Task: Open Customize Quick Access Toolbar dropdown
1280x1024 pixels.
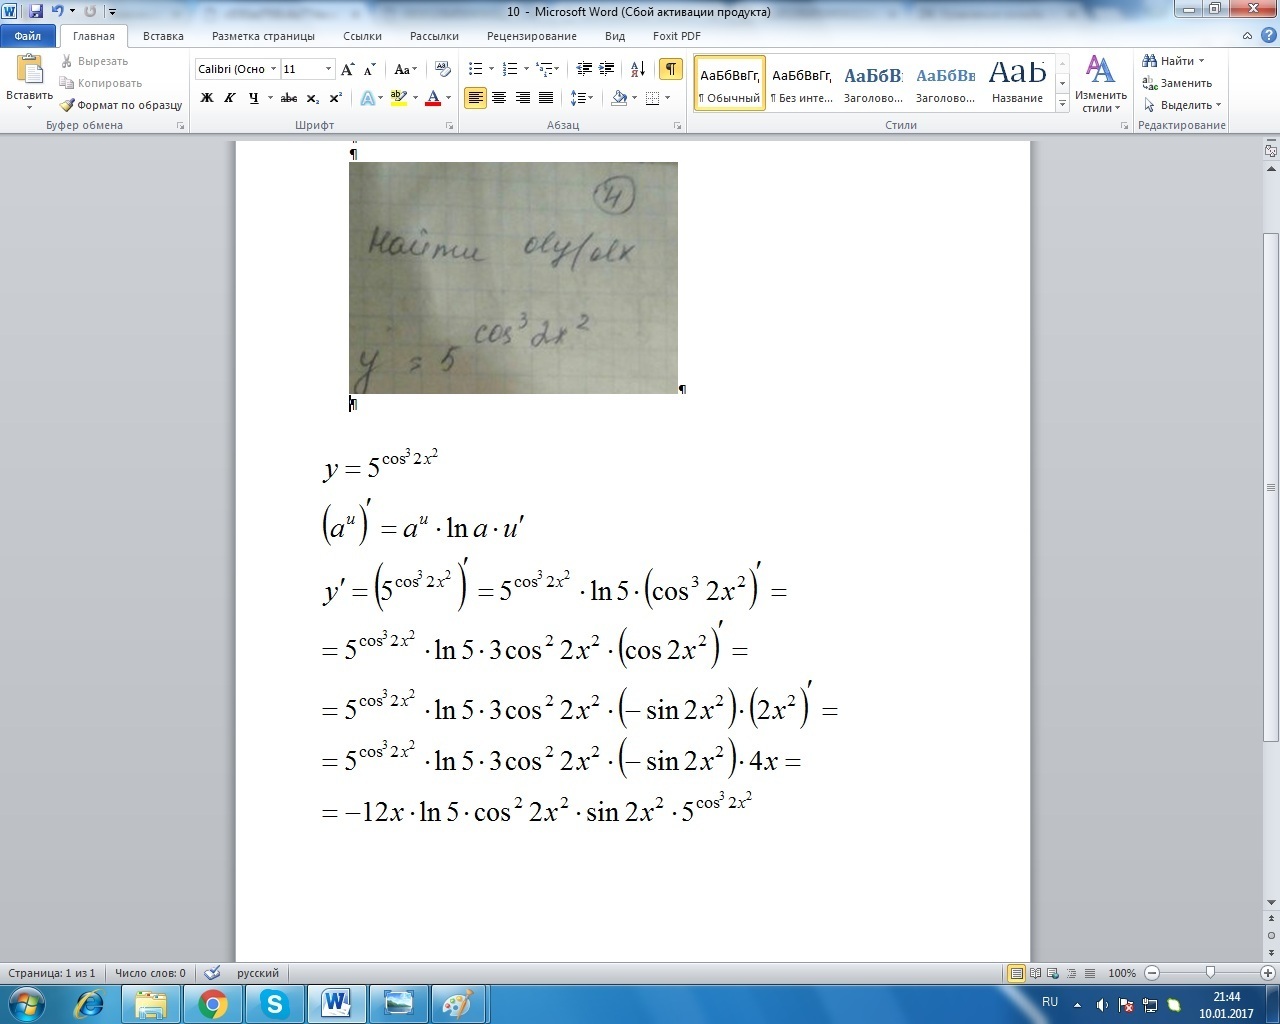Action: 113,12
